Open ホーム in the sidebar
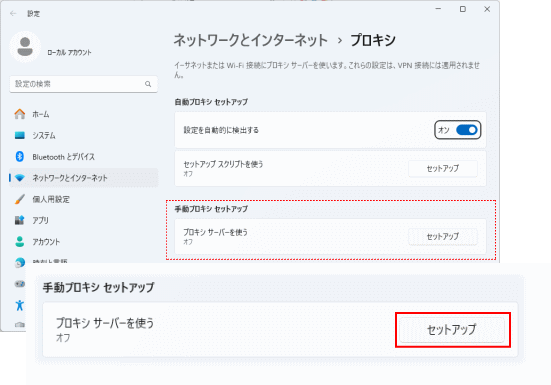 83,114
